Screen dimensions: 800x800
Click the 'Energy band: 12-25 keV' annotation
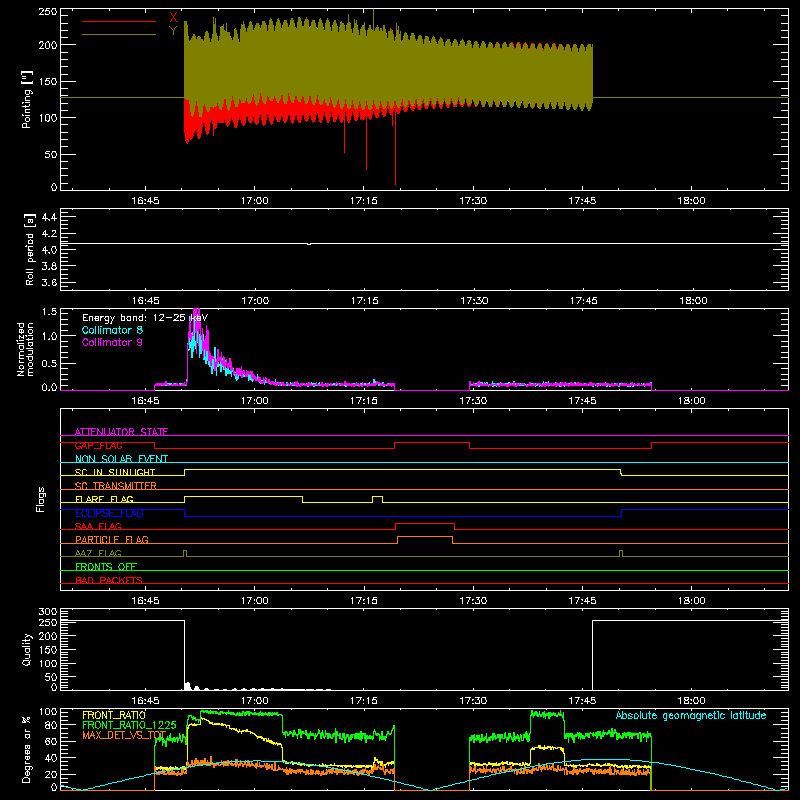coord(145,318)
